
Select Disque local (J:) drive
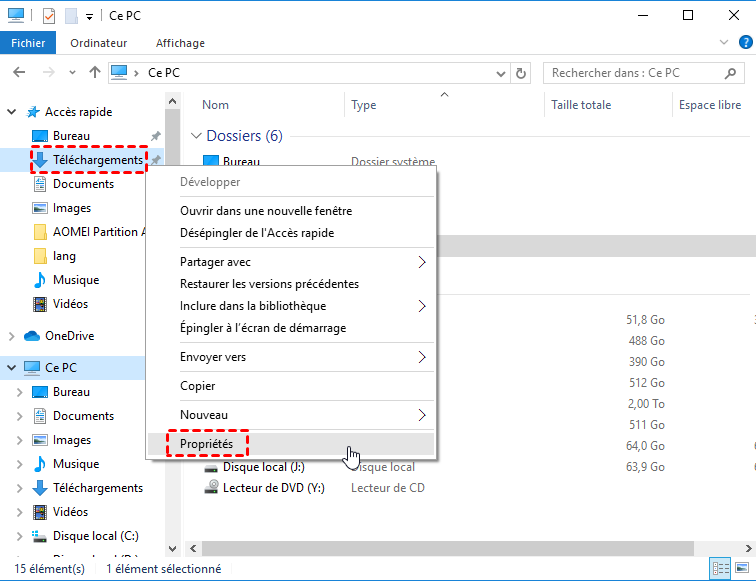coord(263,467)
